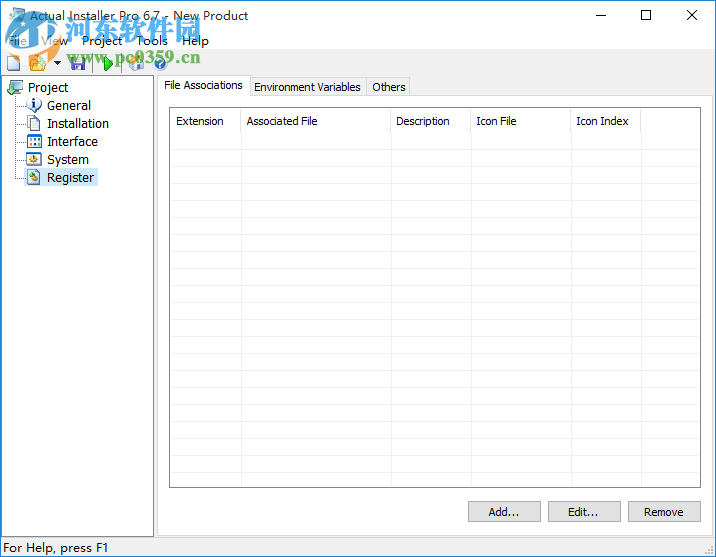716x557 pixels.
Task: Click the home page toolbar icon
Action: pos(136,63)
